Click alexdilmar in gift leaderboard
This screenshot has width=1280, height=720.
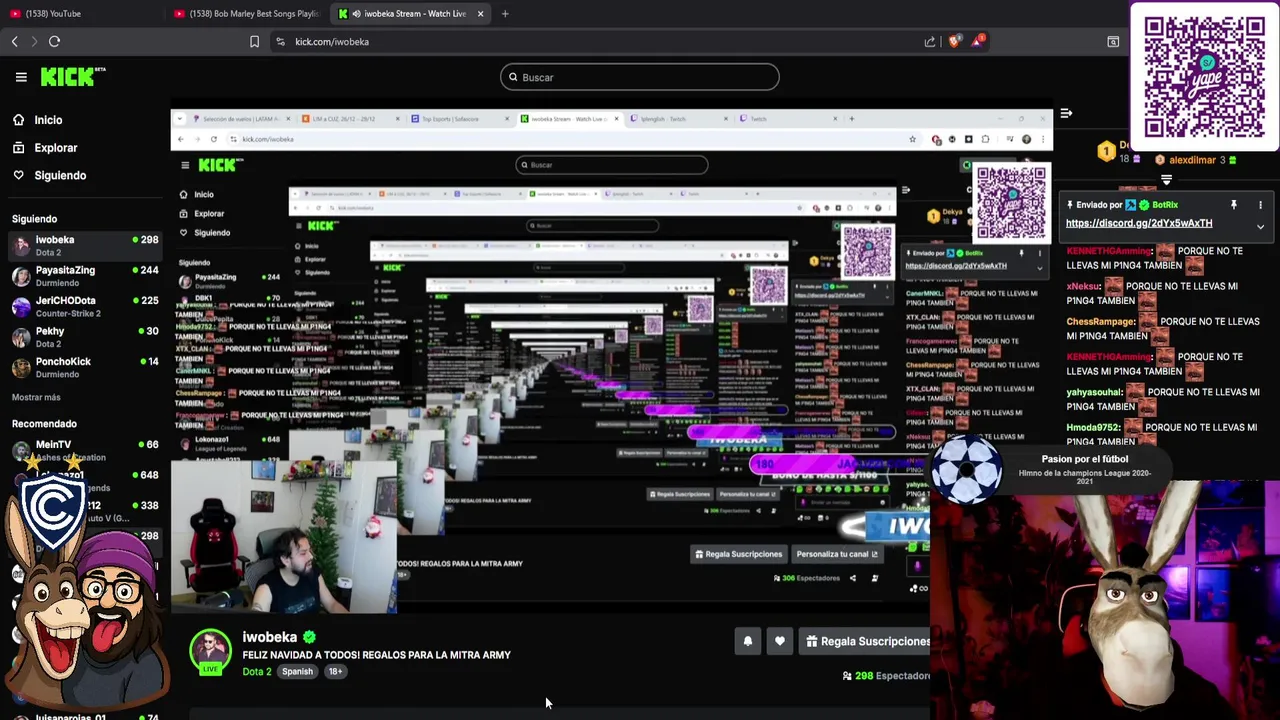(1192, 160)
